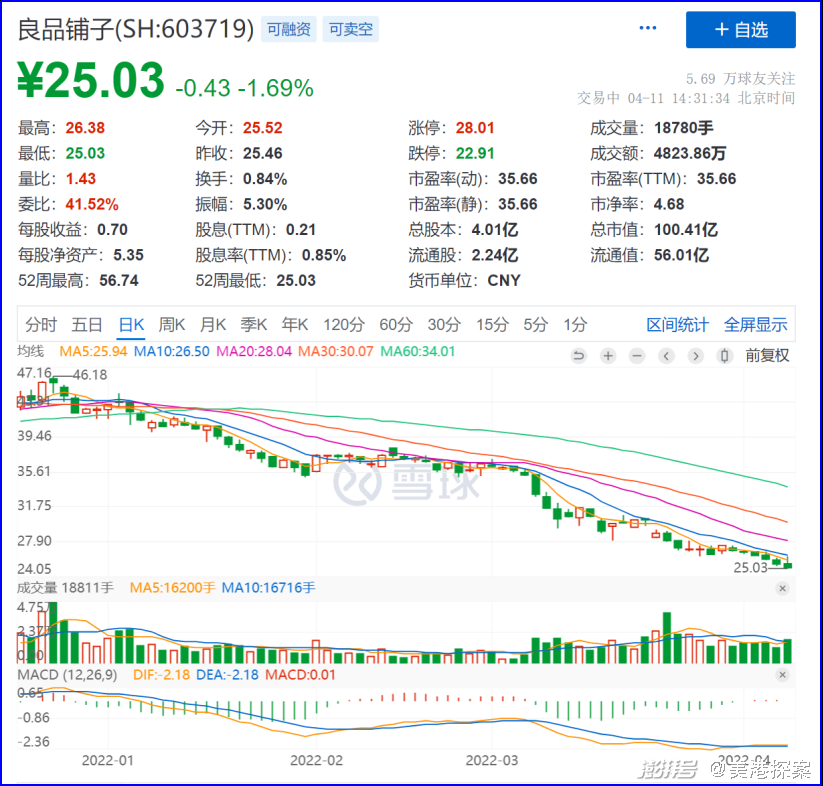The image size is (823, 786).
Task: Click 全屏显示 to show chart fullscreen
Action: 755,325
